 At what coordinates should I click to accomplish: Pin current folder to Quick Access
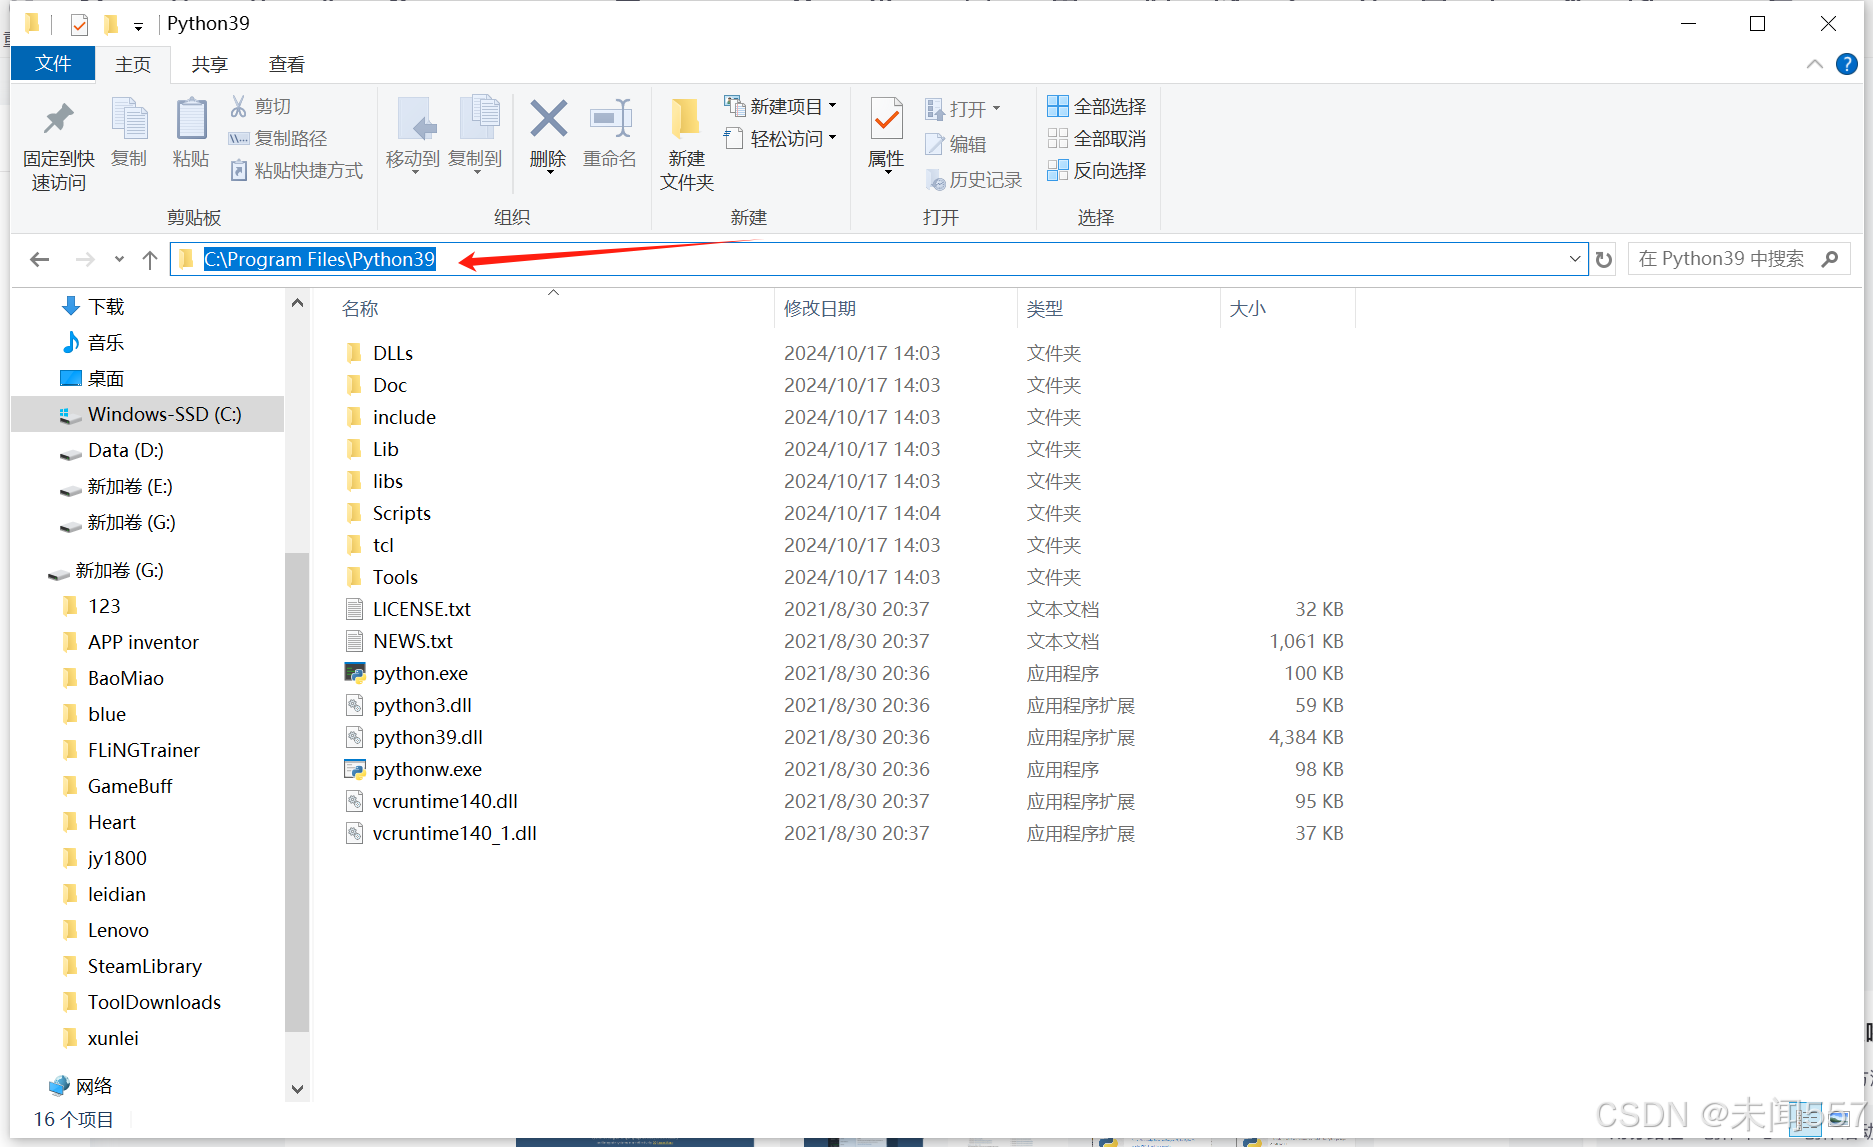click(x=57, y=142)
